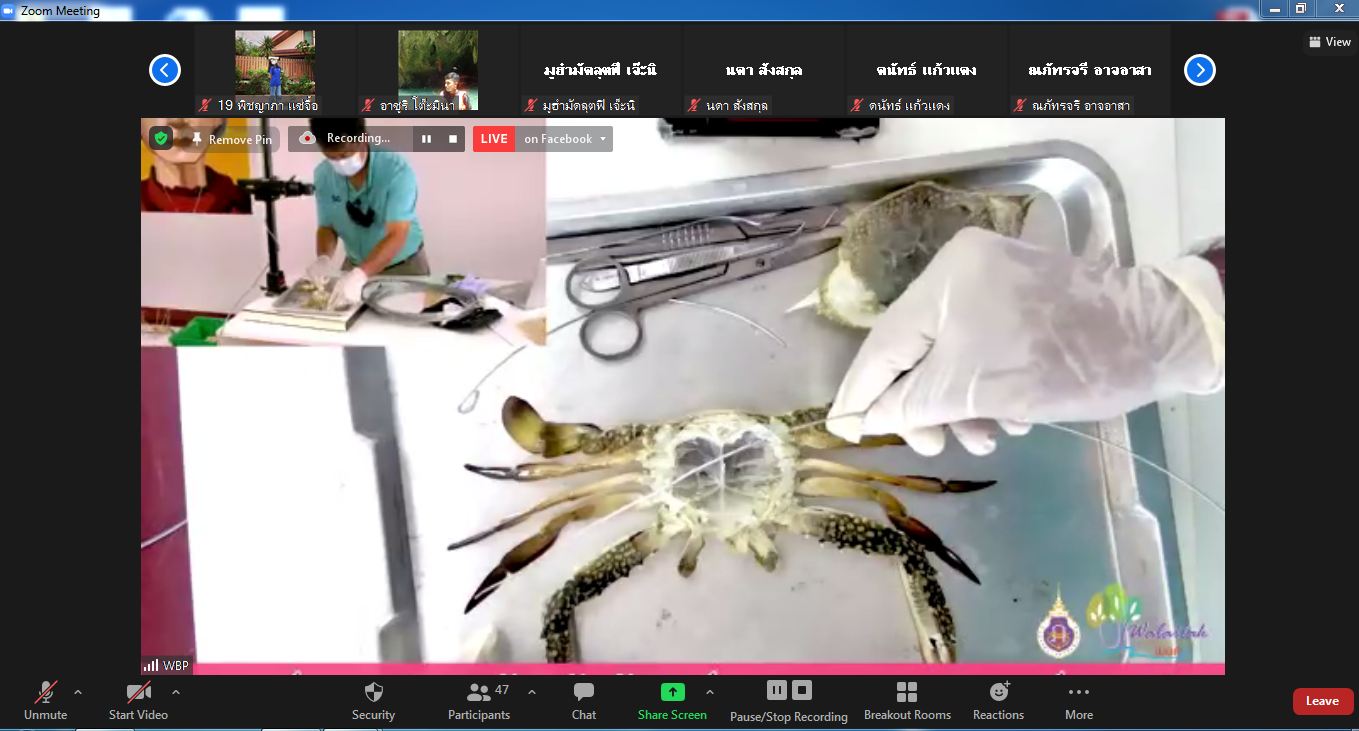Stop the recording in the top bar
The height and width of the screenshot is (731, 1359).
click(x=453, y=139)
